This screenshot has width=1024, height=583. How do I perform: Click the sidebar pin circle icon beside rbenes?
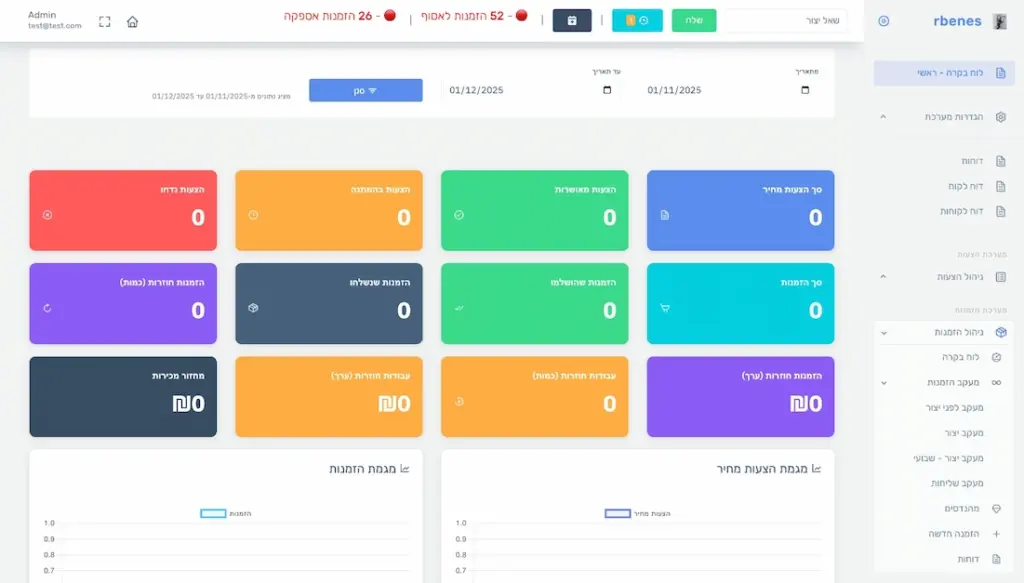pos(883,21)
